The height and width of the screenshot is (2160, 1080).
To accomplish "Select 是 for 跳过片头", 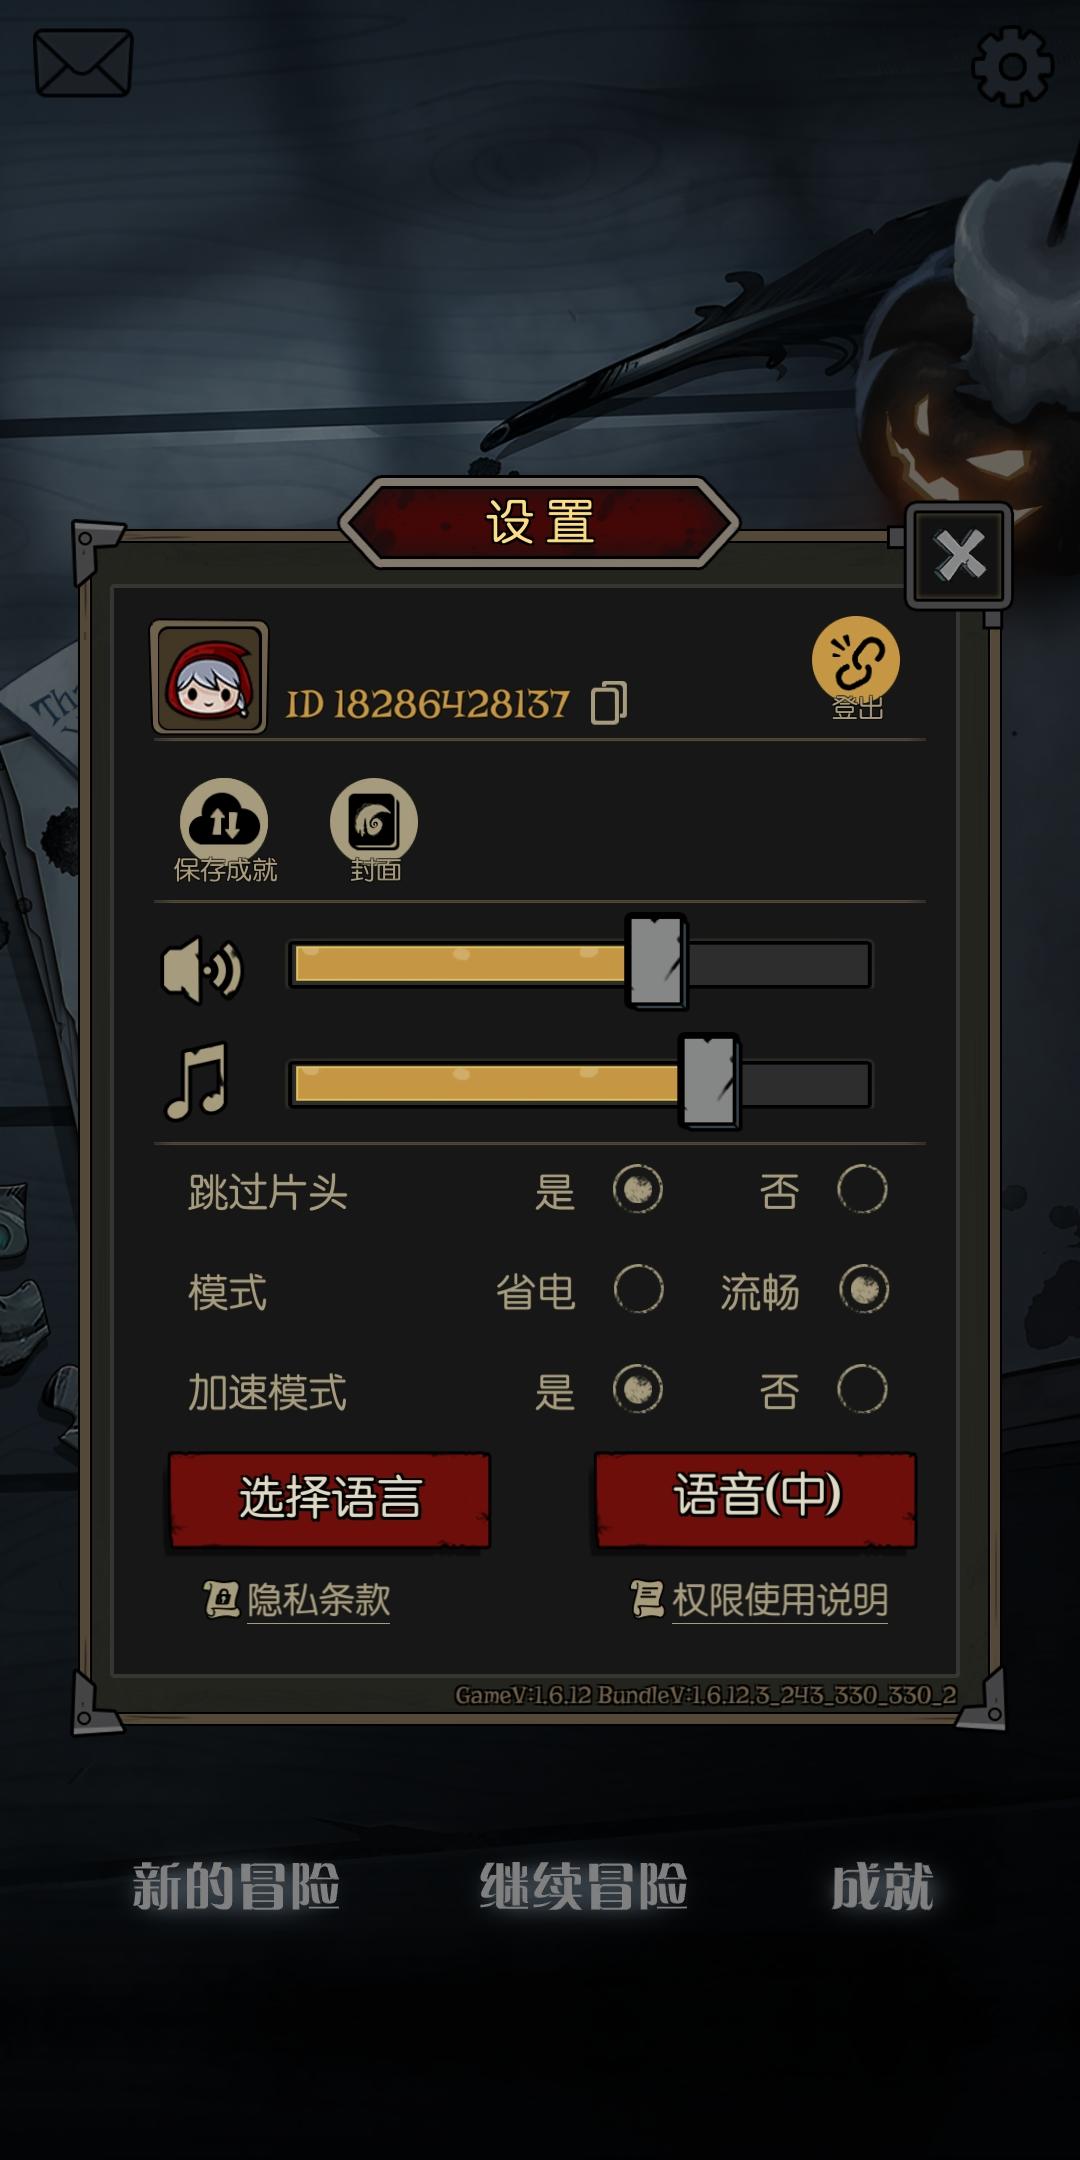I will click(x=638, y=1189).
